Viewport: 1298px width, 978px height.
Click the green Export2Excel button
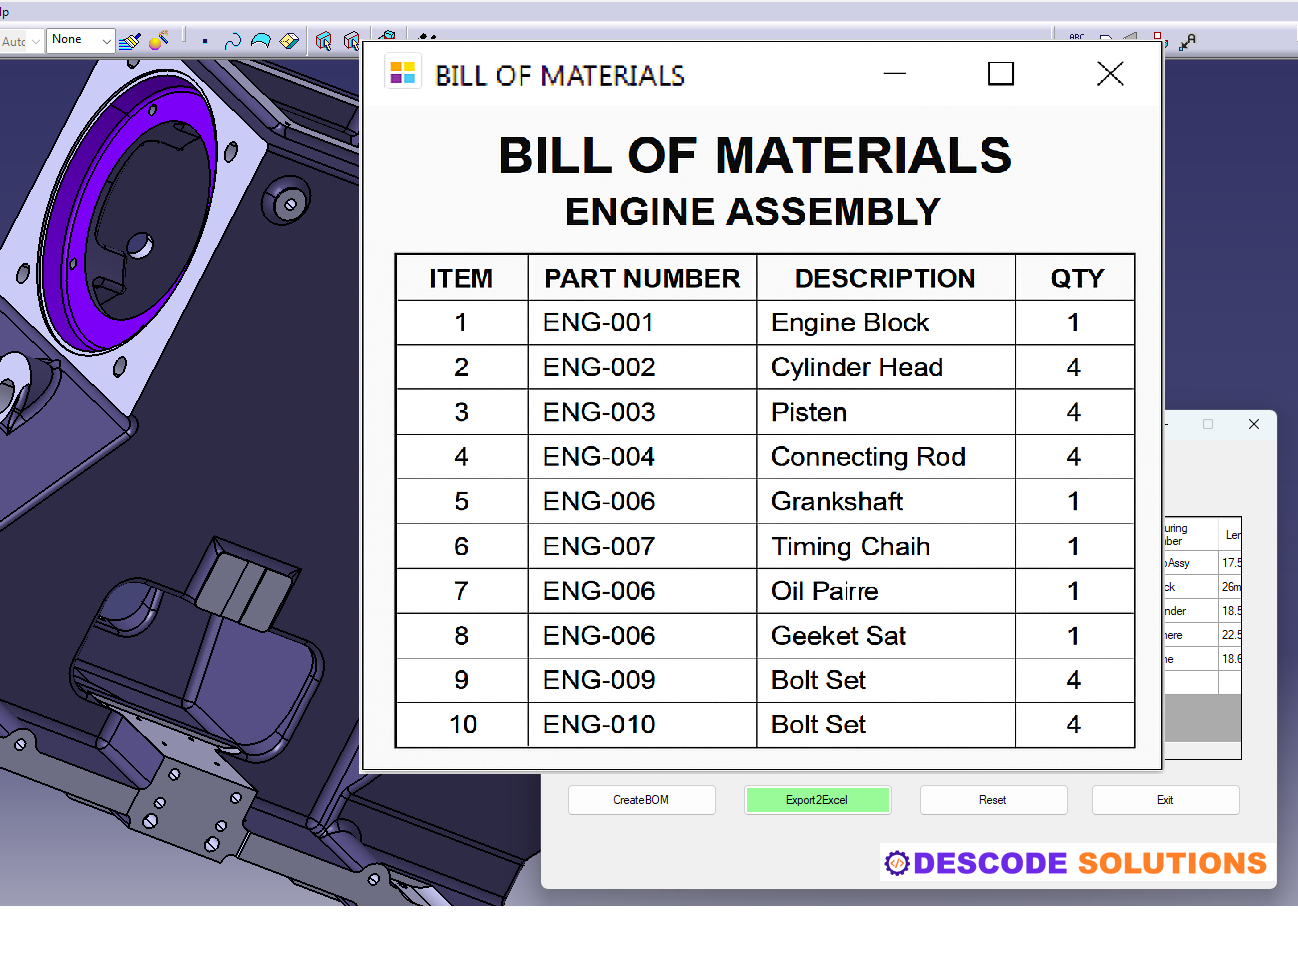817,800
